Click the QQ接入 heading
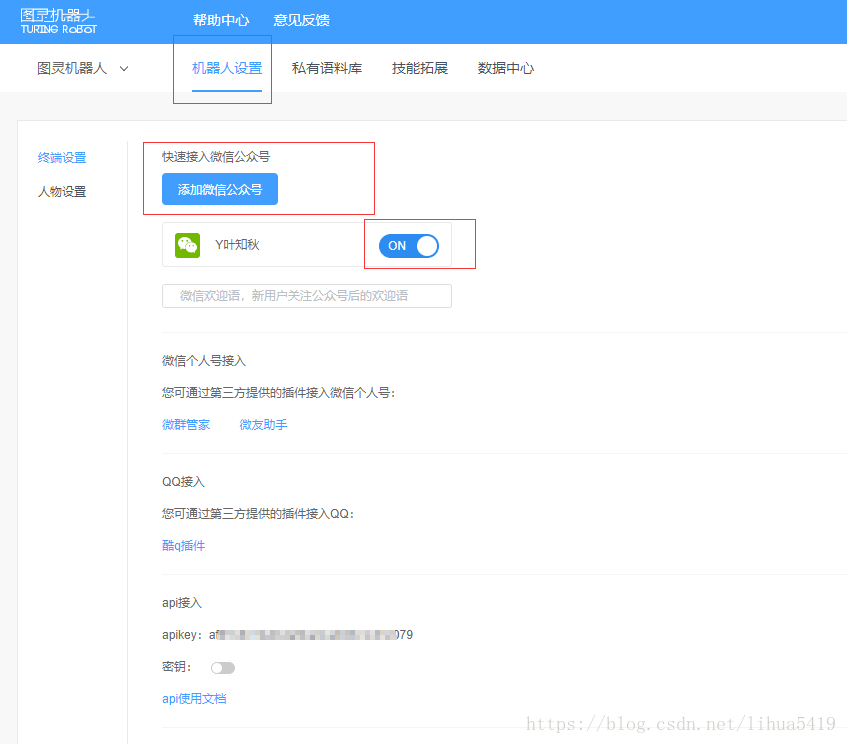Image resolution: width=847 pixels, height=744 pixels. tap(183, 482)
